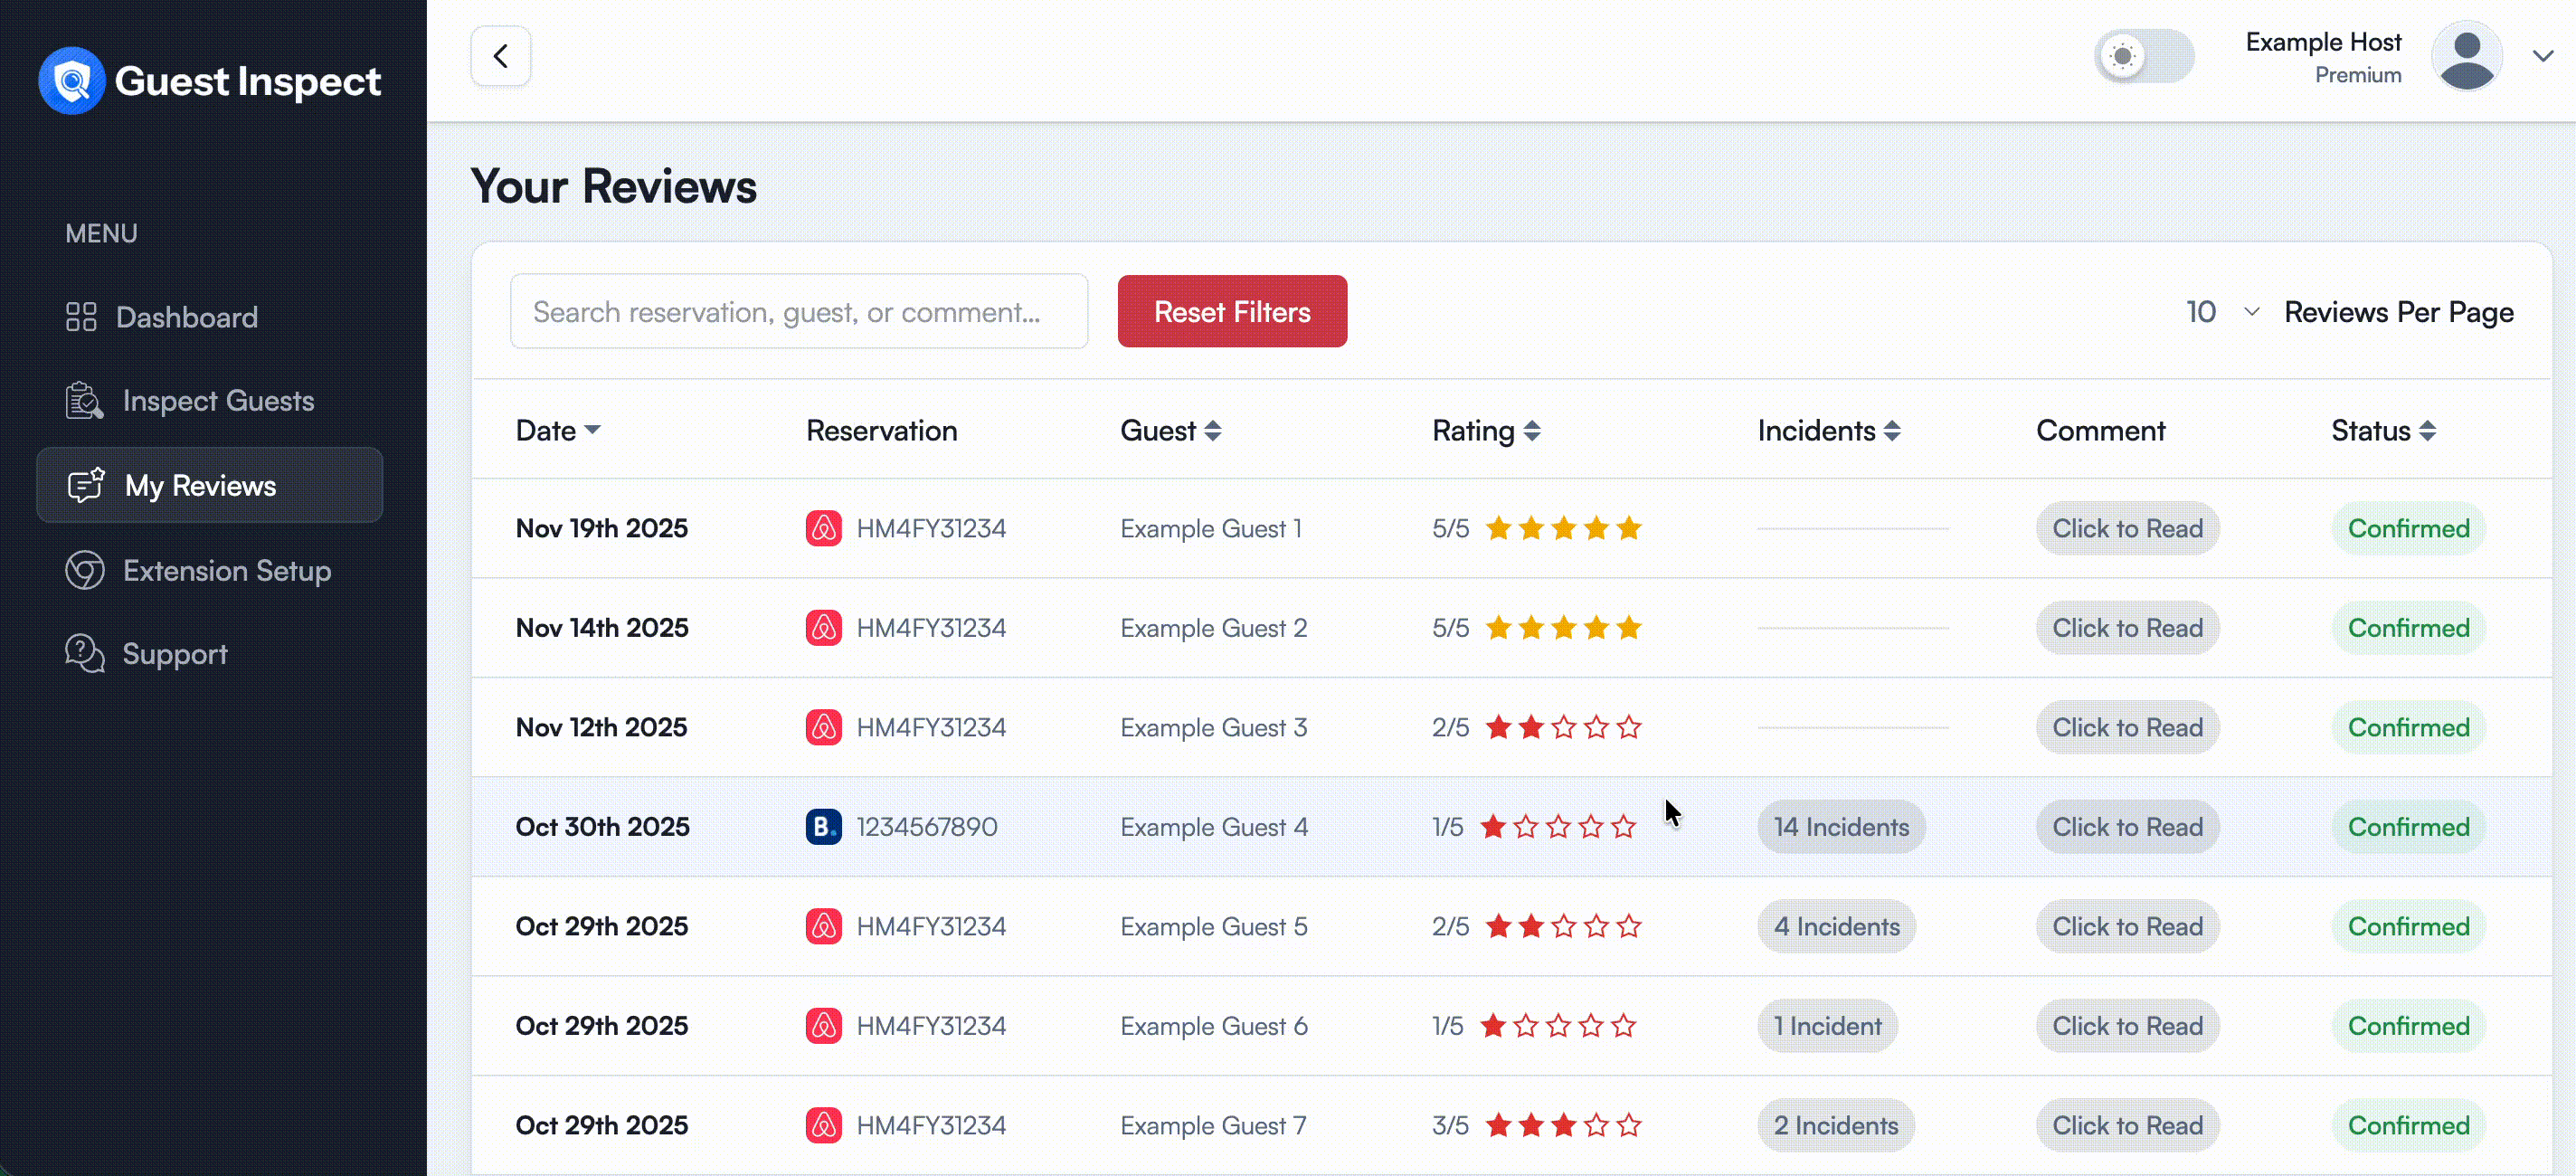Click the back arrow button
Viewport: 2576px width, 1176px height.
click(x=501, y=57)
